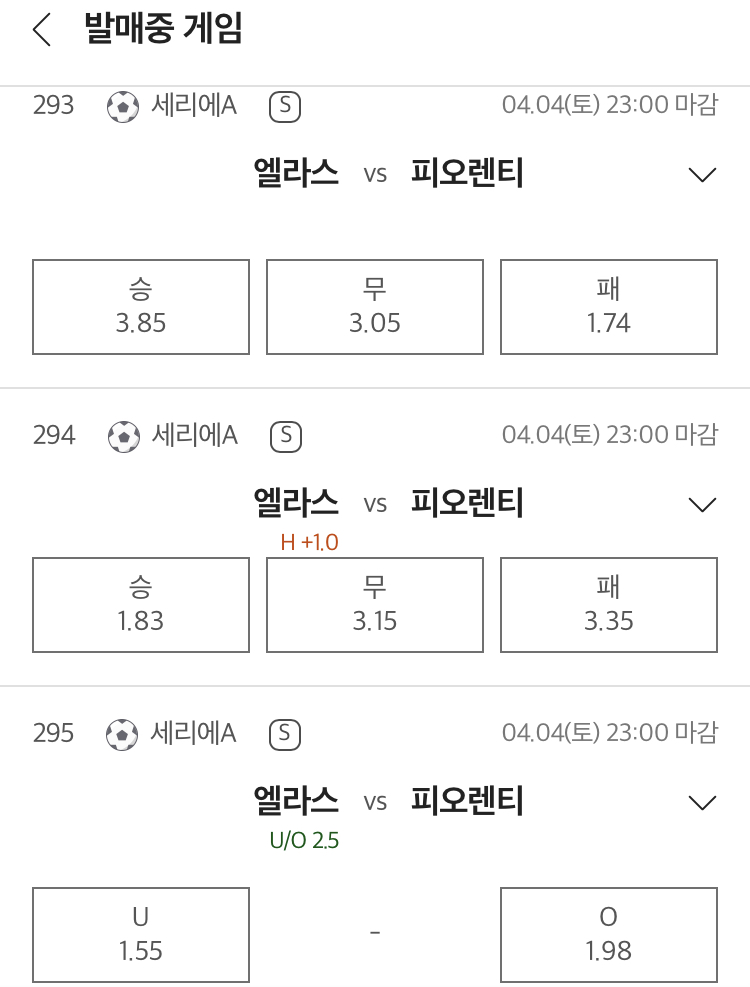Image resolution: width=750 pixels, height=987 pixels.
Task: Expand game 295 details with chevron
Action: pyautogui.click(x=703, y=802)
